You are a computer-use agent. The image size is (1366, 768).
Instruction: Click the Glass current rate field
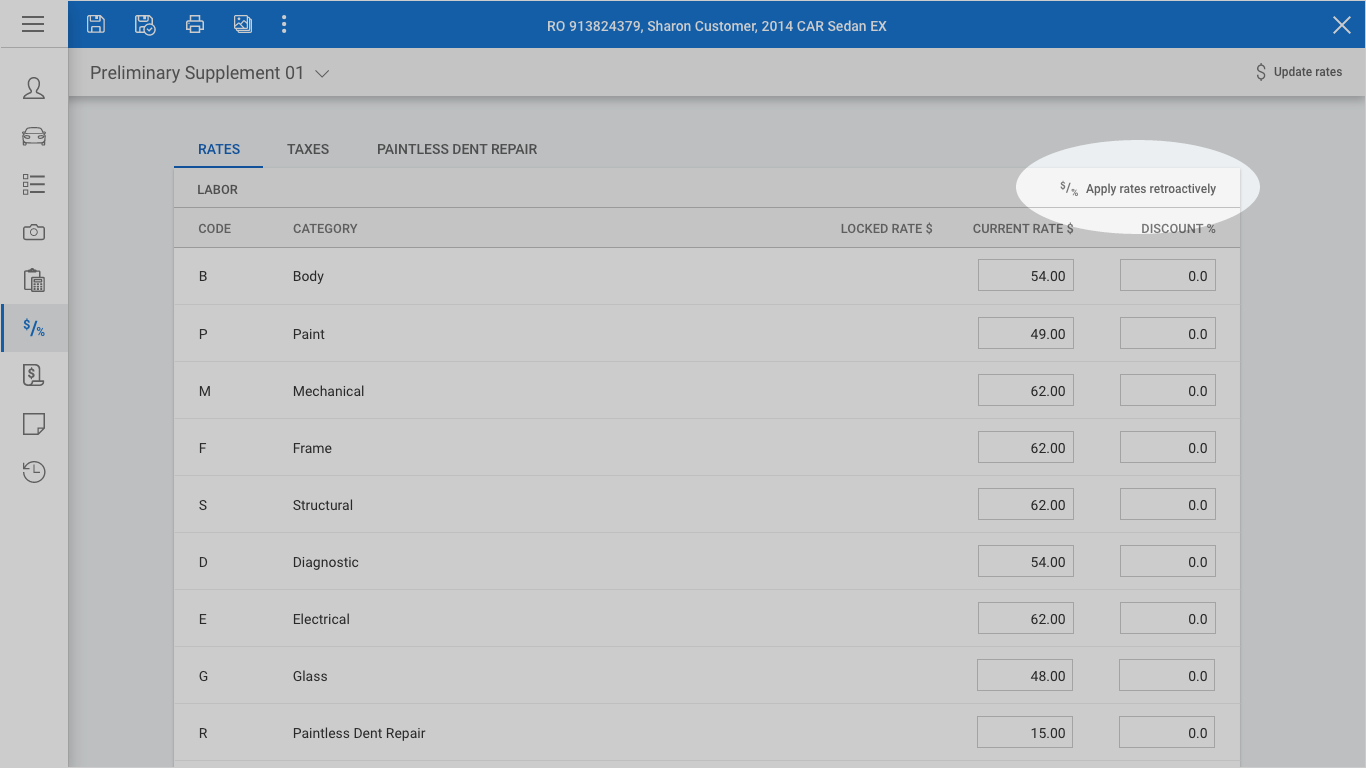point(1026,675)
